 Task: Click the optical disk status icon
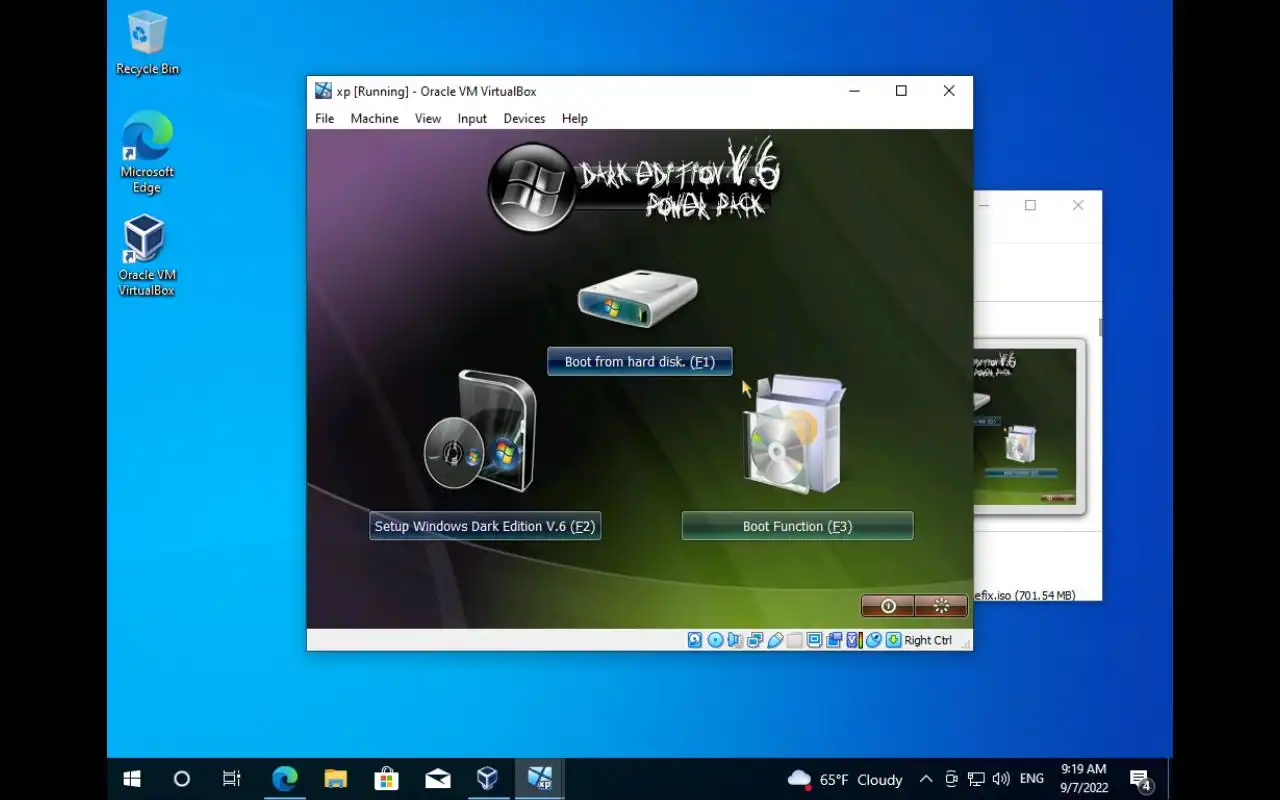click(716, 640)
